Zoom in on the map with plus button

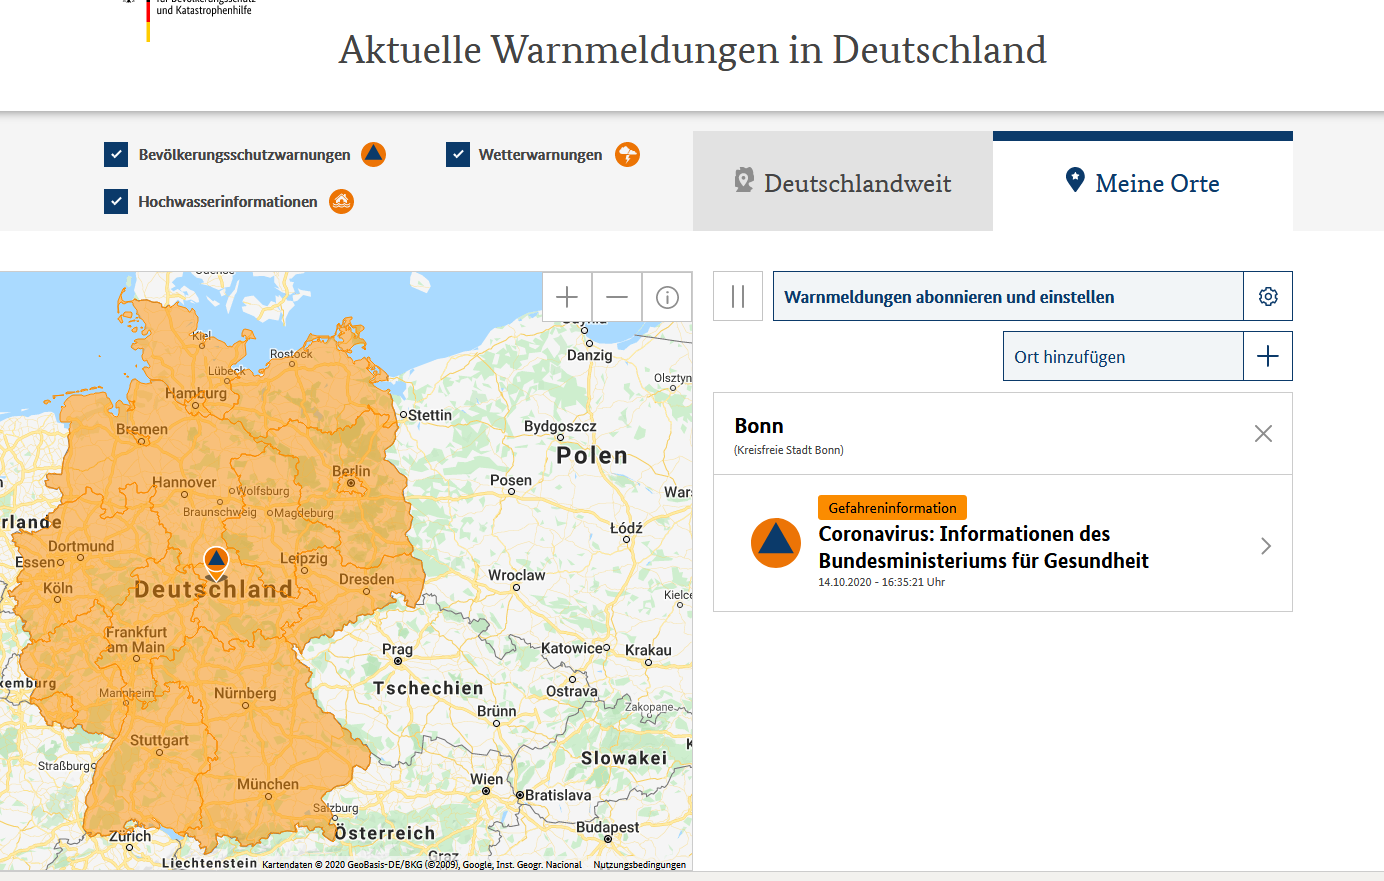coord(567,297)
